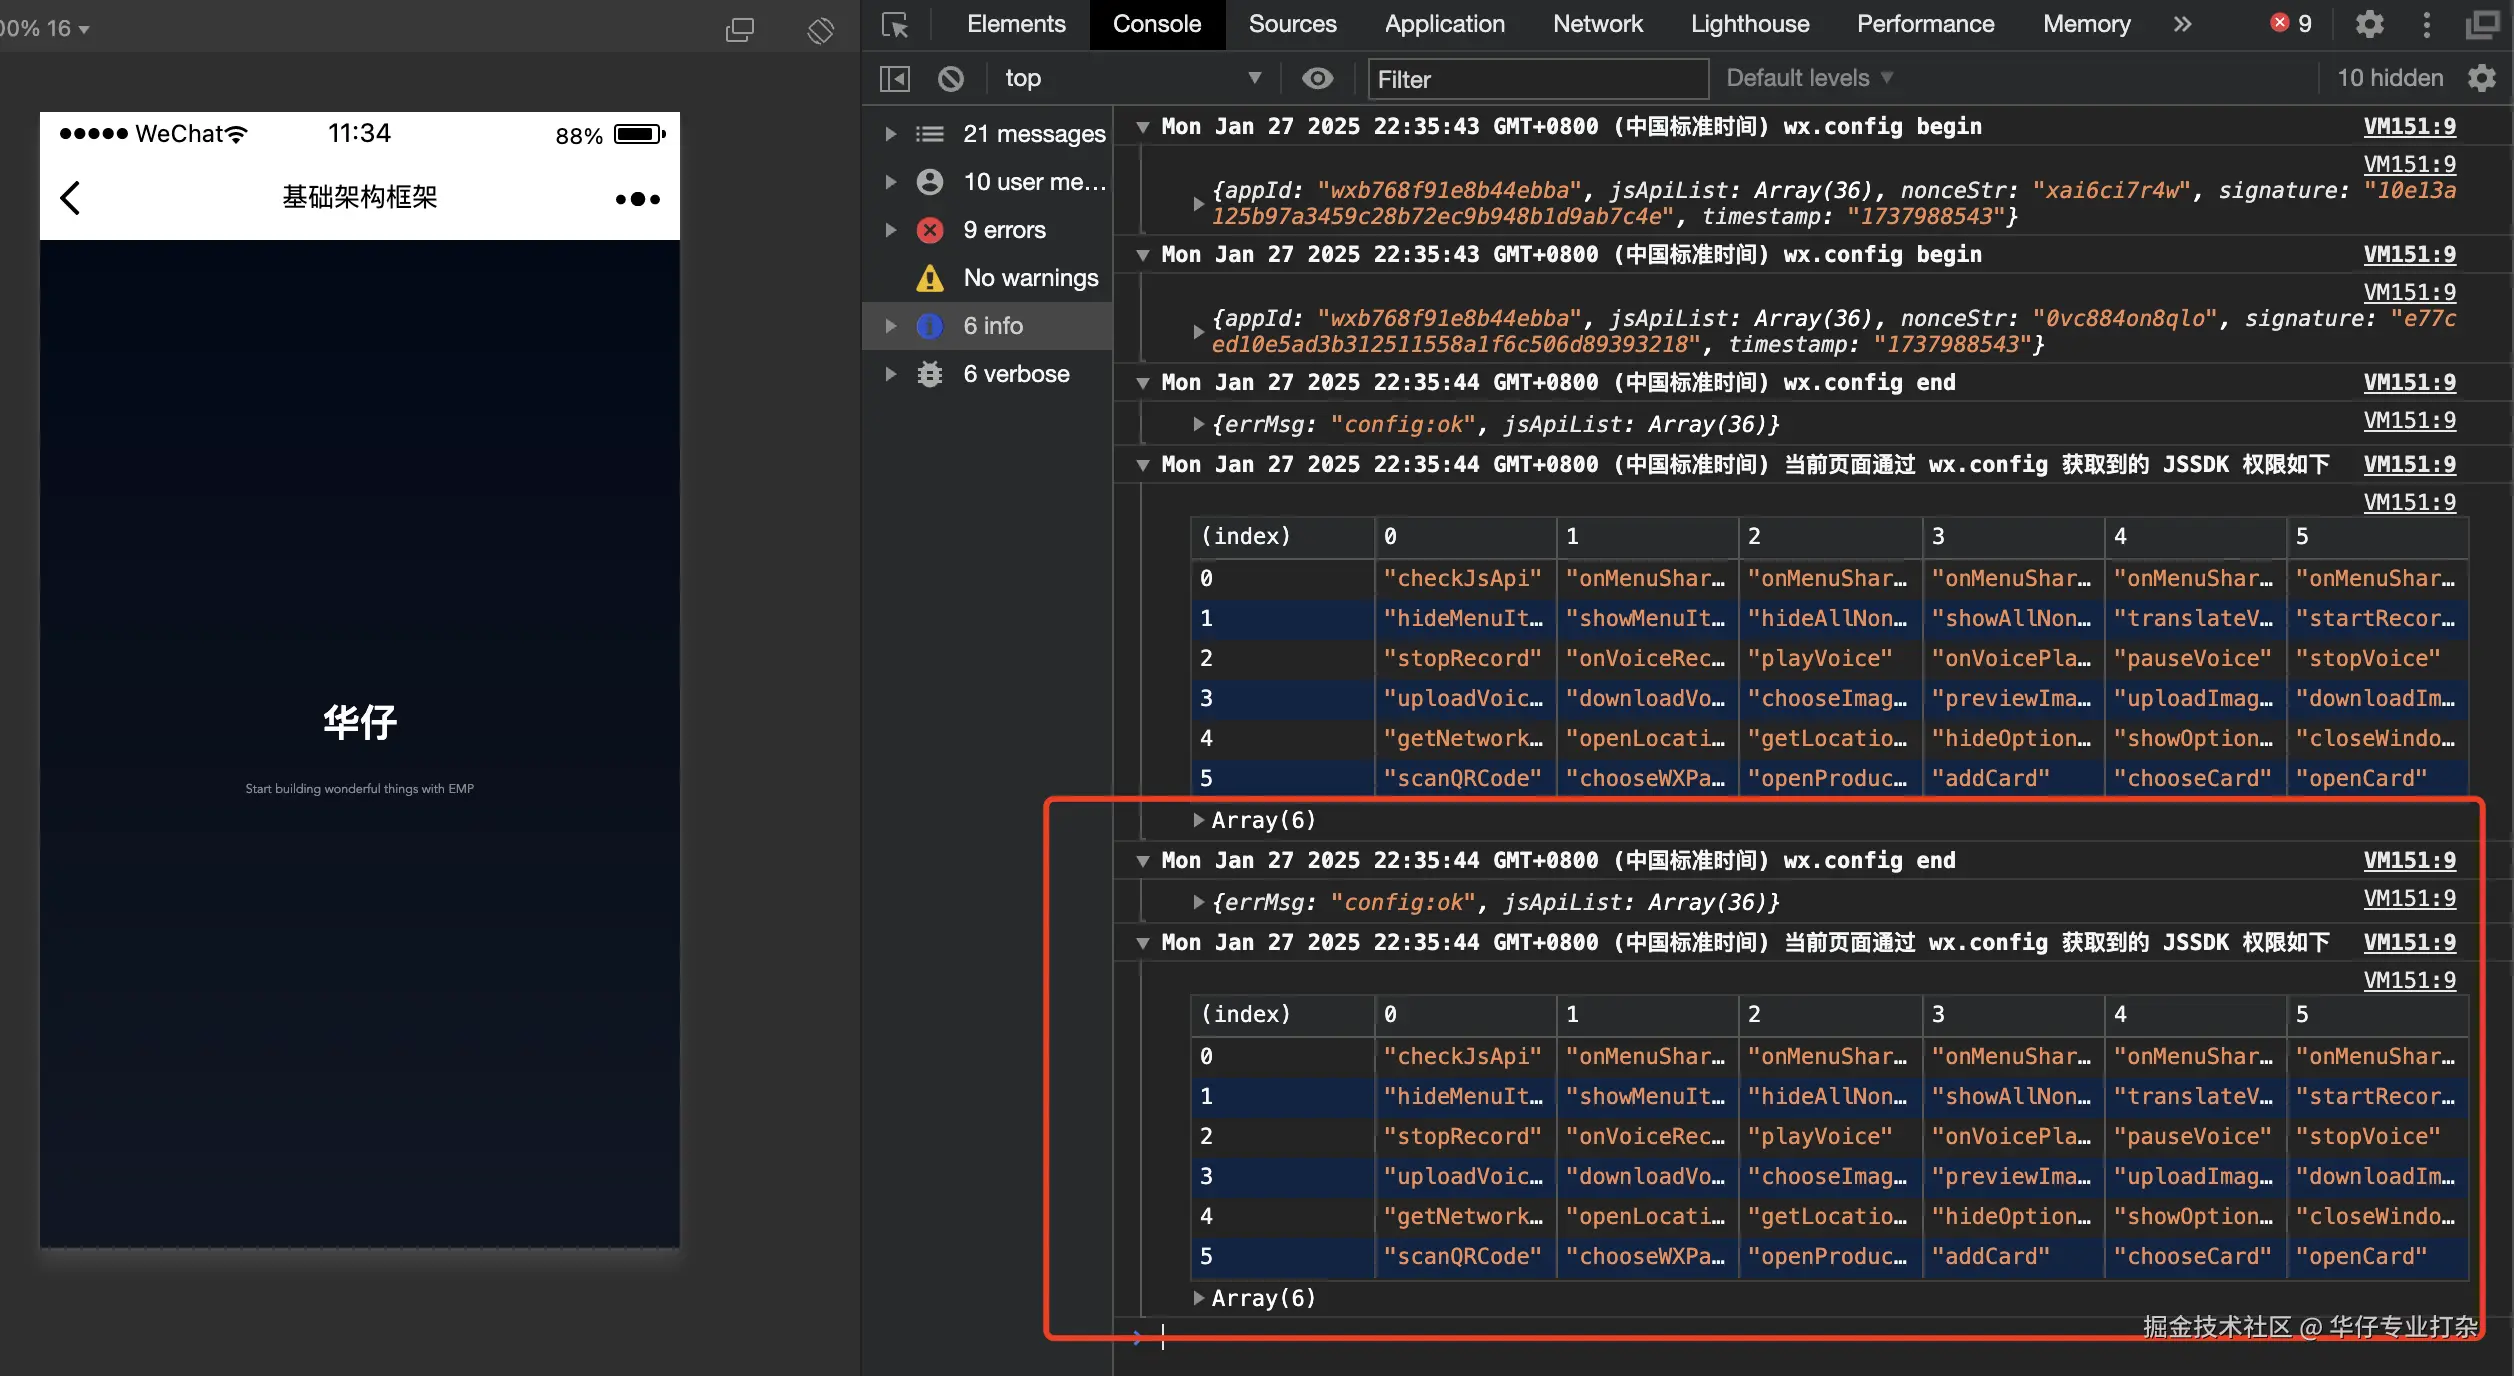
Task: Open the DevTools settings gear
Action: [x=2369, y=24]
